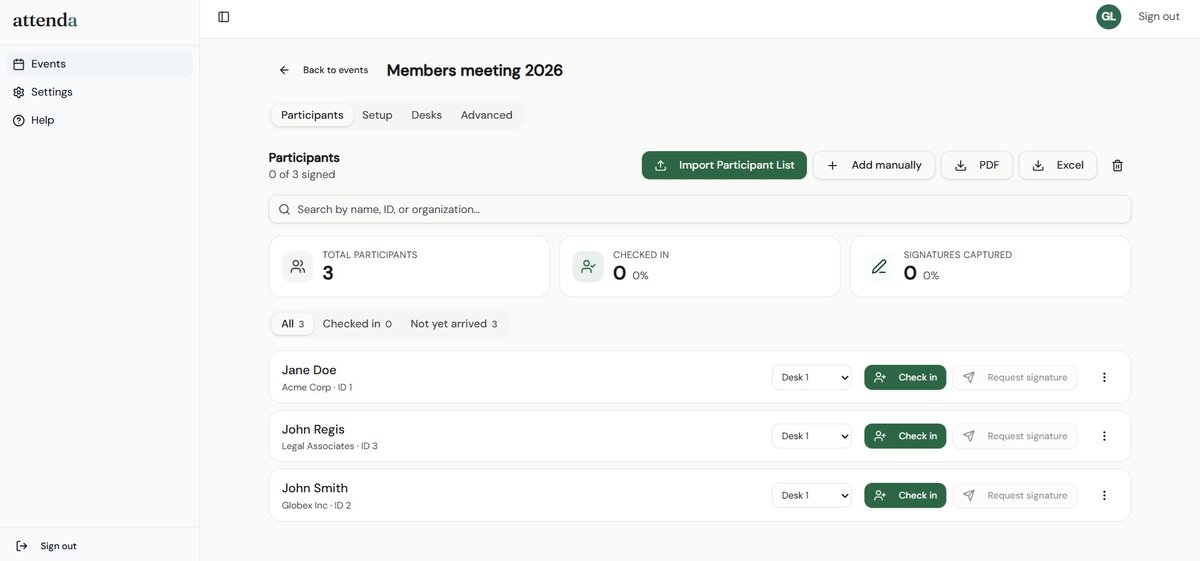Switch to the Desks tab

coord(427,115)
